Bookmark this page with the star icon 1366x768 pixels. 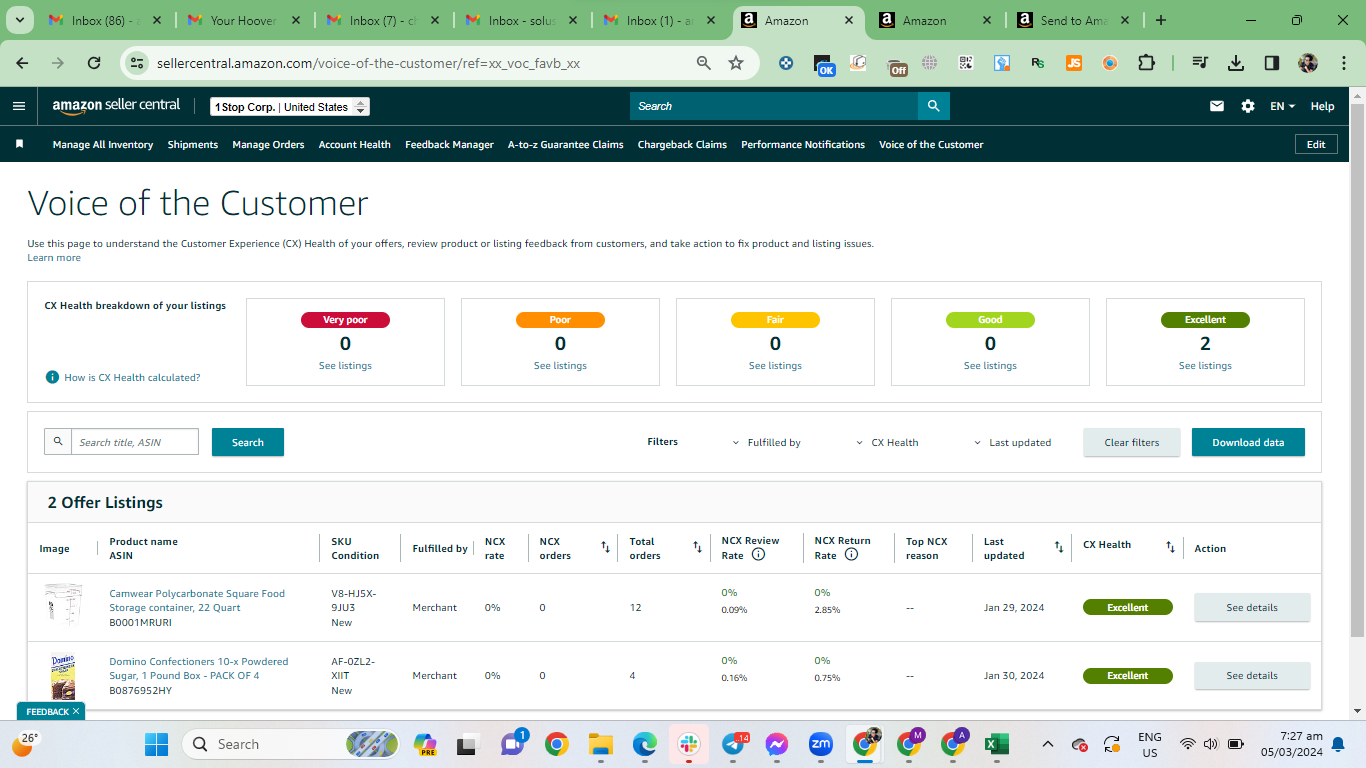click(736, 63)
